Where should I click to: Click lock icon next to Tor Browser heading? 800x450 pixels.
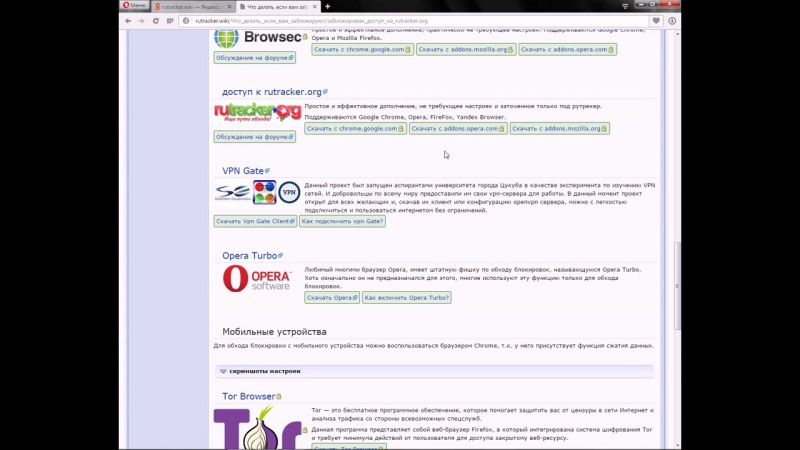(x=279, y=396)
